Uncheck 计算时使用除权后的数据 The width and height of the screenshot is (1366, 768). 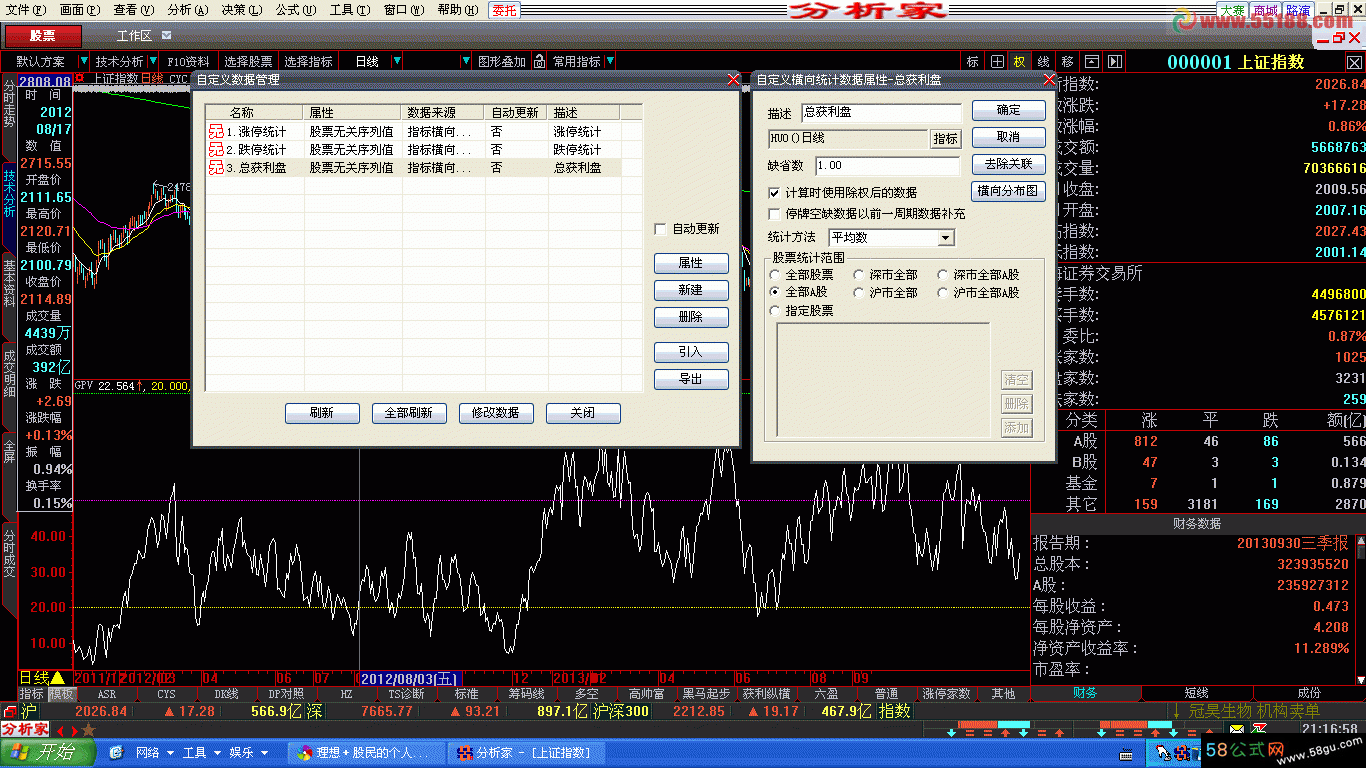774,192
